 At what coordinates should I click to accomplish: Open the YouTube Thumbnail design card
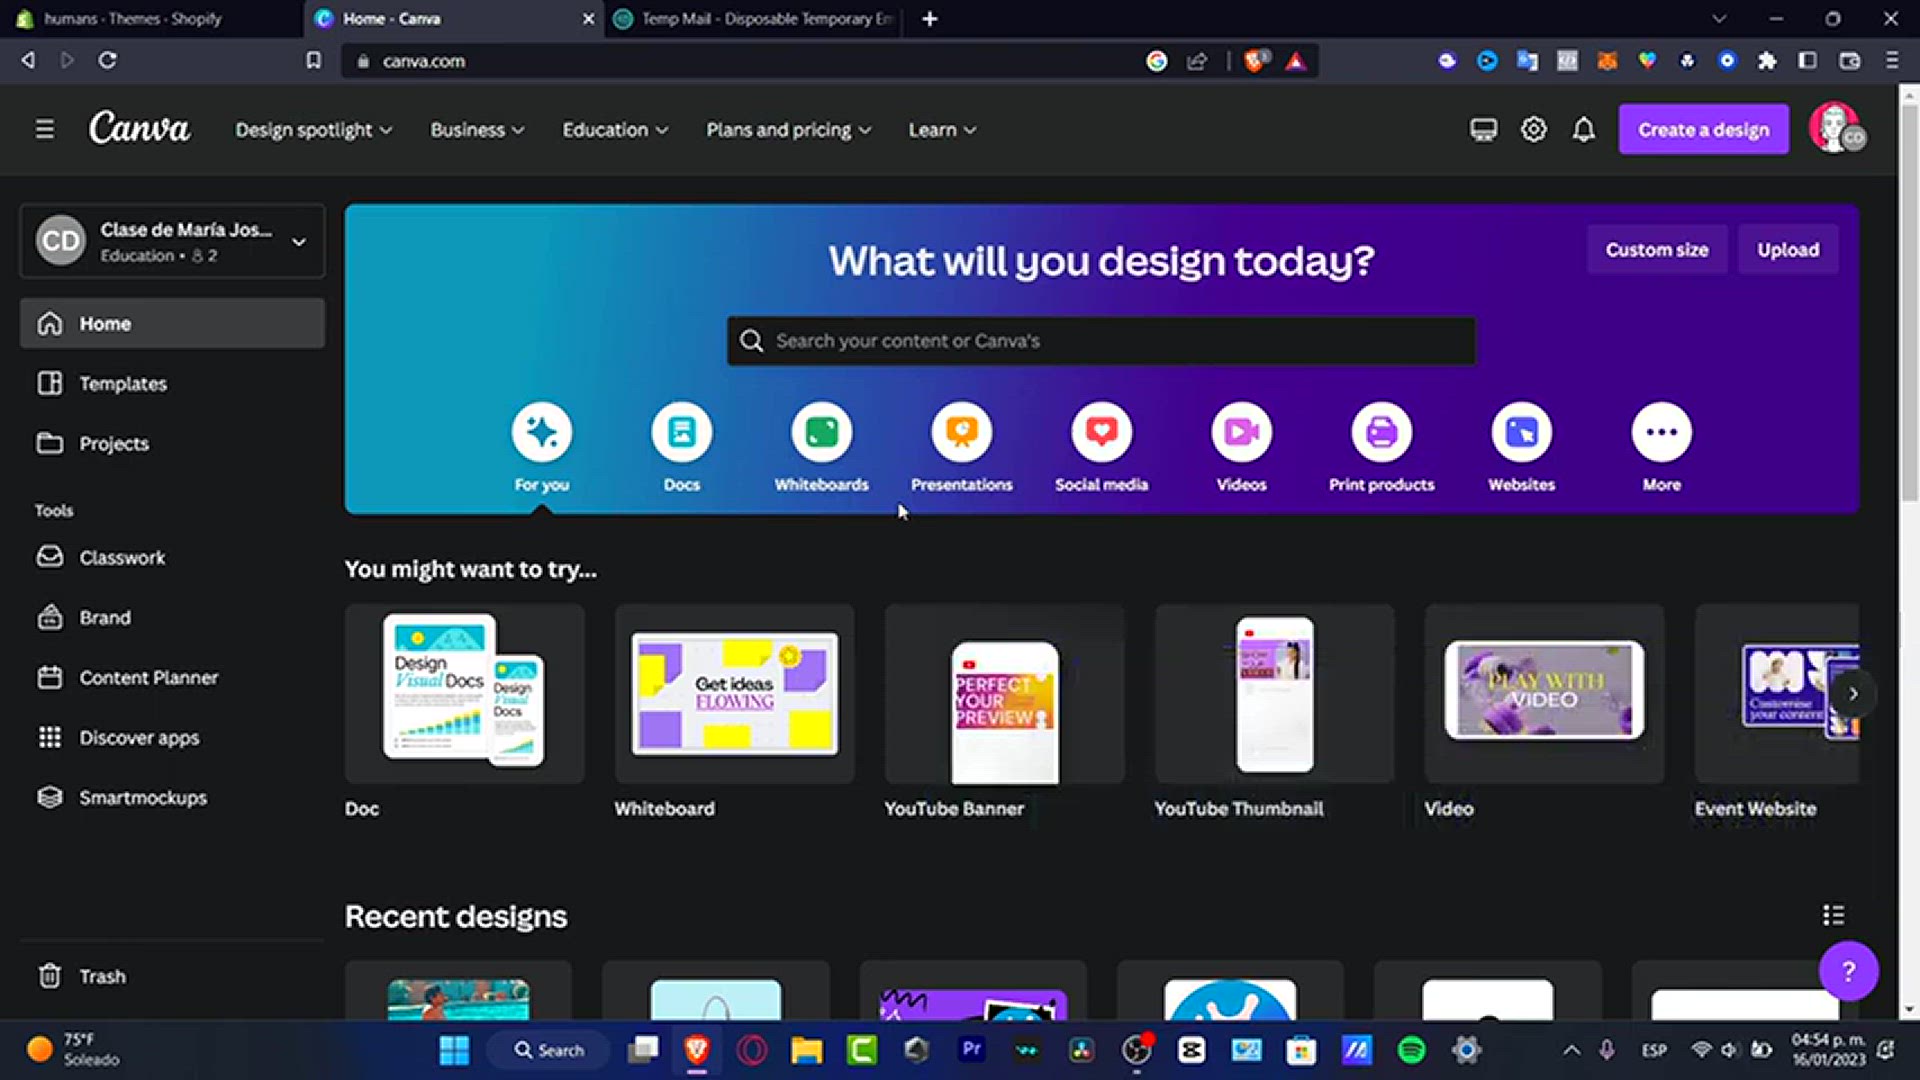tap(1274, 693)
